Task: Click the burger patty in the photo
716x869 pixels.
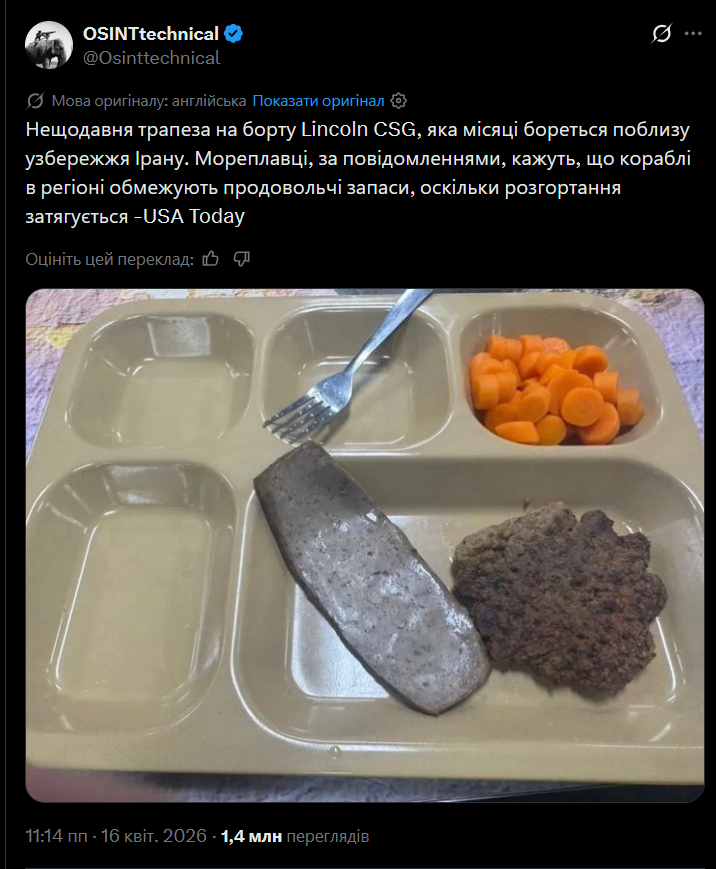Action: point(560,596)
